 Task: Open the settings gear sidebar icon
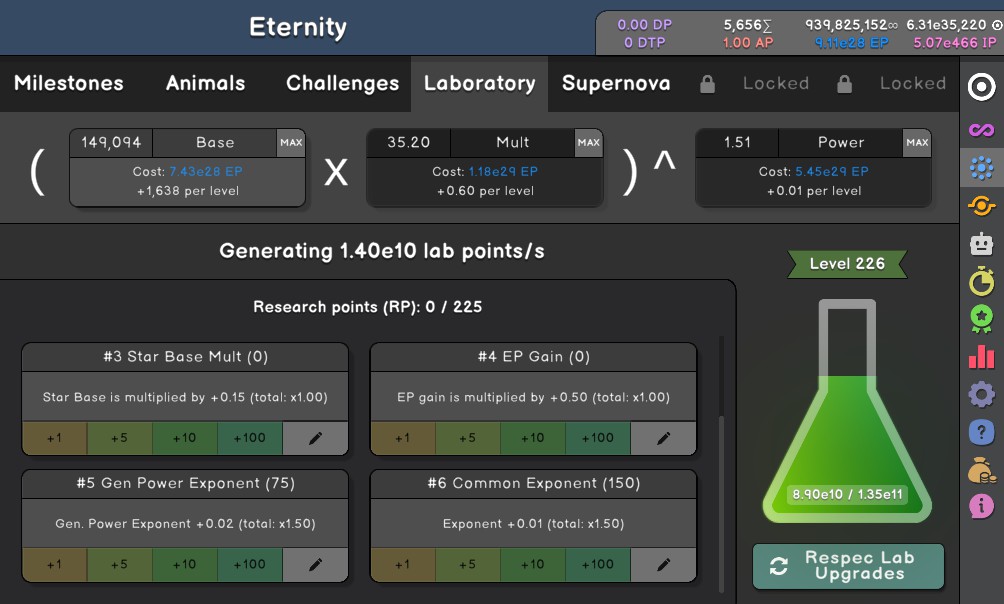tap(982, 395)
